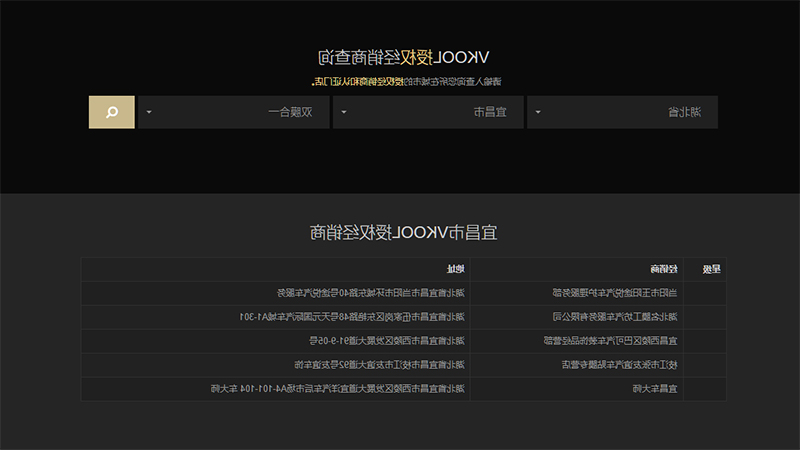800x450 pixels.
Task: Expand the 双膜合一 product dropdown
Action: click(234, 112)
